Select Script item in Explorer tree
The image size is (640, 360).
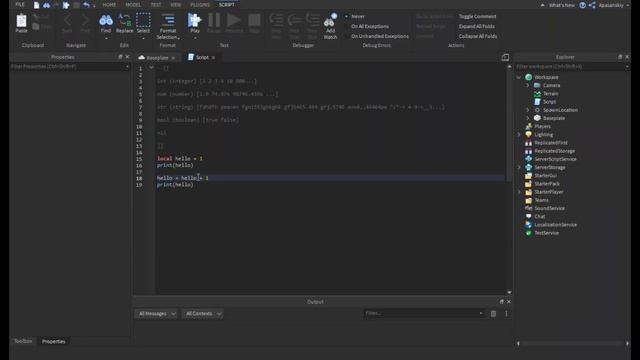pos(549,102)
